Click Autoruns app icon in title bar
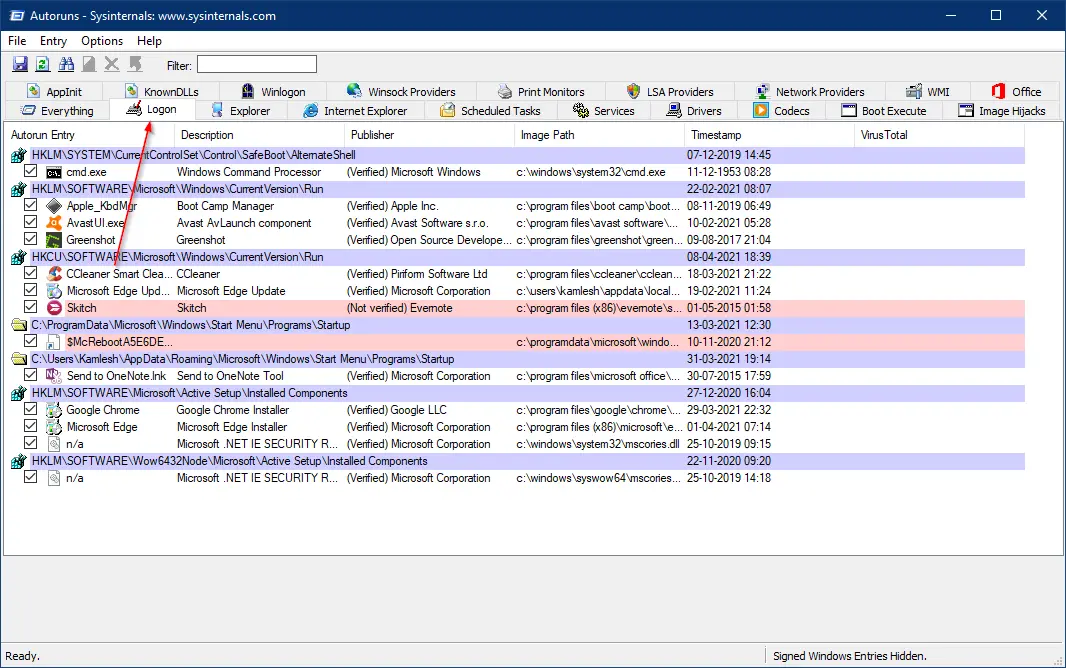 tap(17, 16)
